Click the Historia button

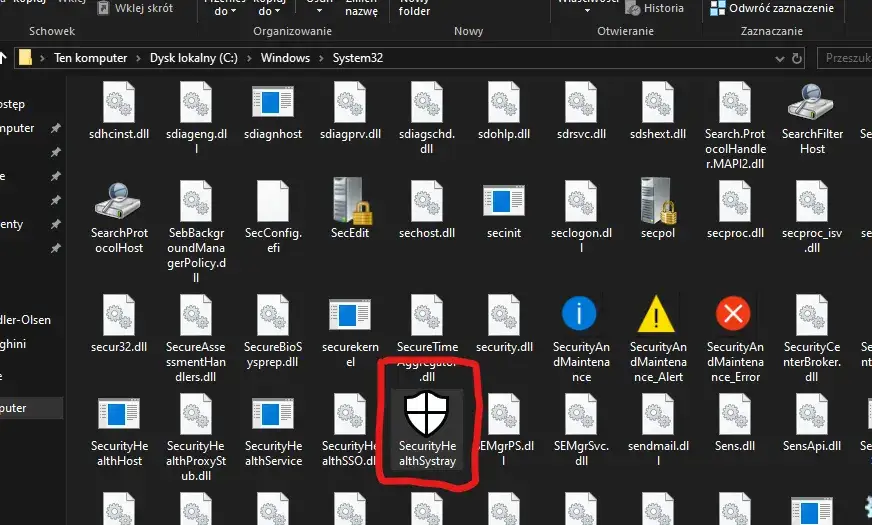coord(654,8)
